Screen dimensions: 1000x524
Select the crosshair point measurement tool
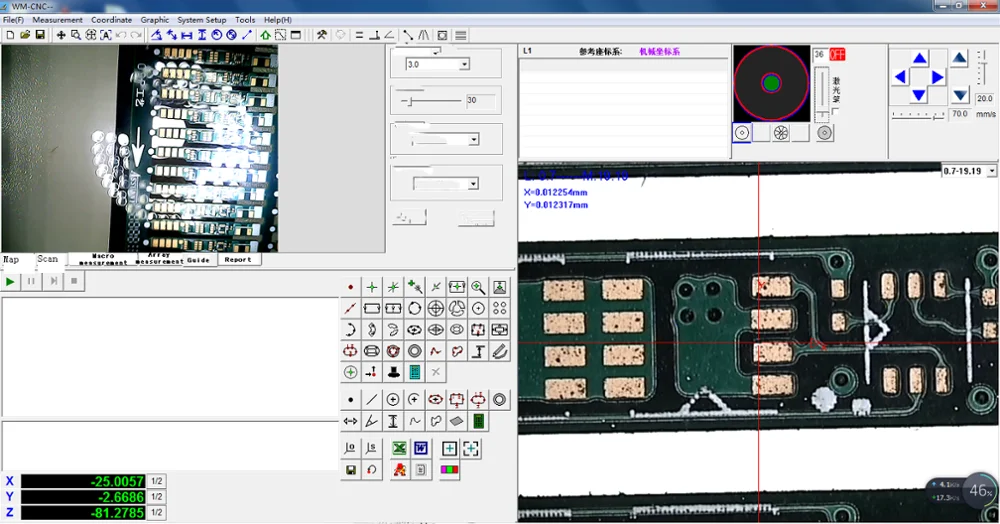(372, 287)
